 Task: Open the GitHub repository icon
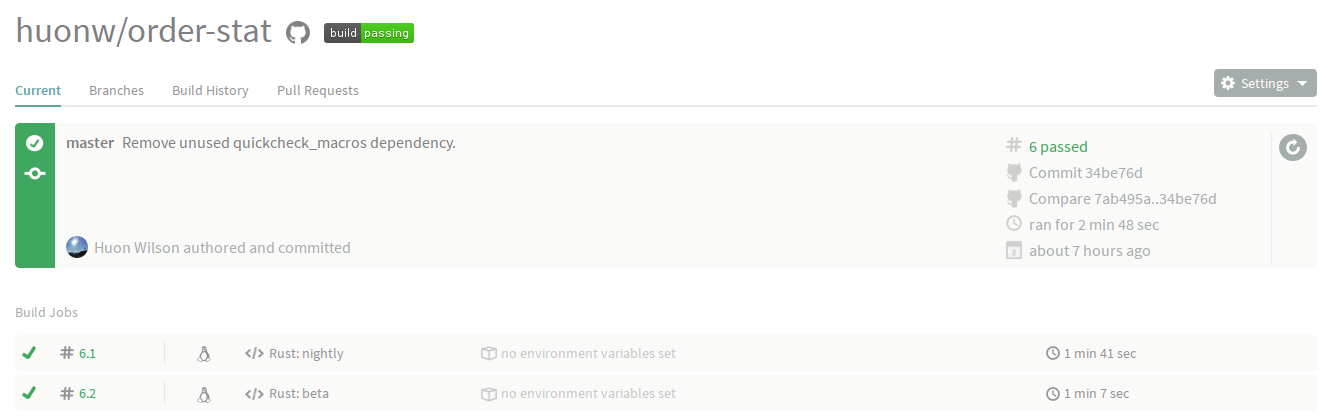298,33
